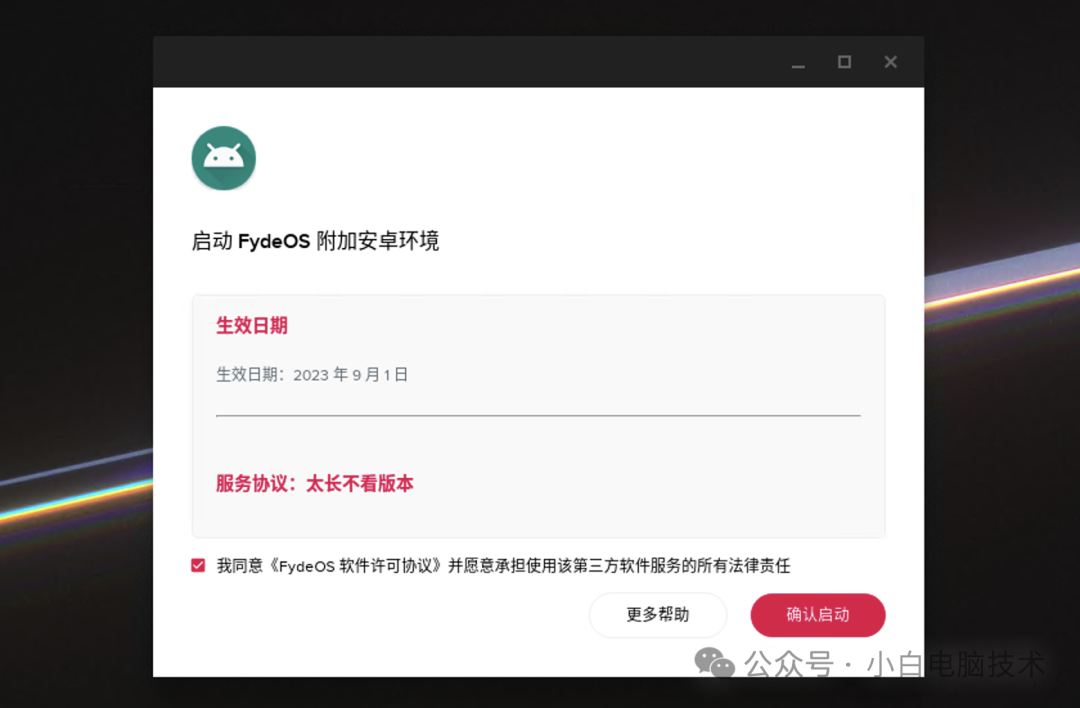
Task: Close the Android environment dialog window
Action: [x=891, y=62]
